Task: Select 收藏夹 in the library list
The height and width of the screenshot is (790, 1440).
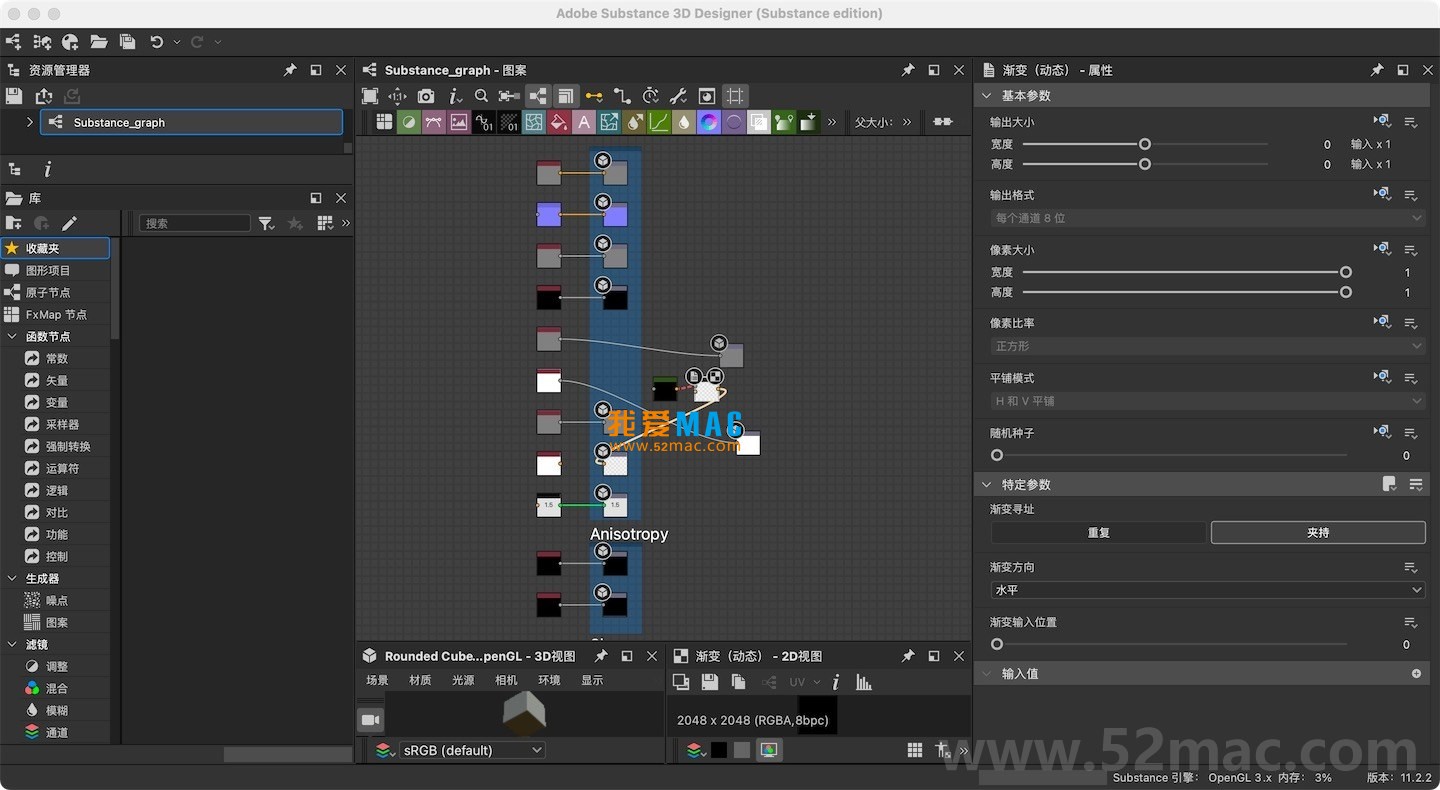Action: pos(55,248)
